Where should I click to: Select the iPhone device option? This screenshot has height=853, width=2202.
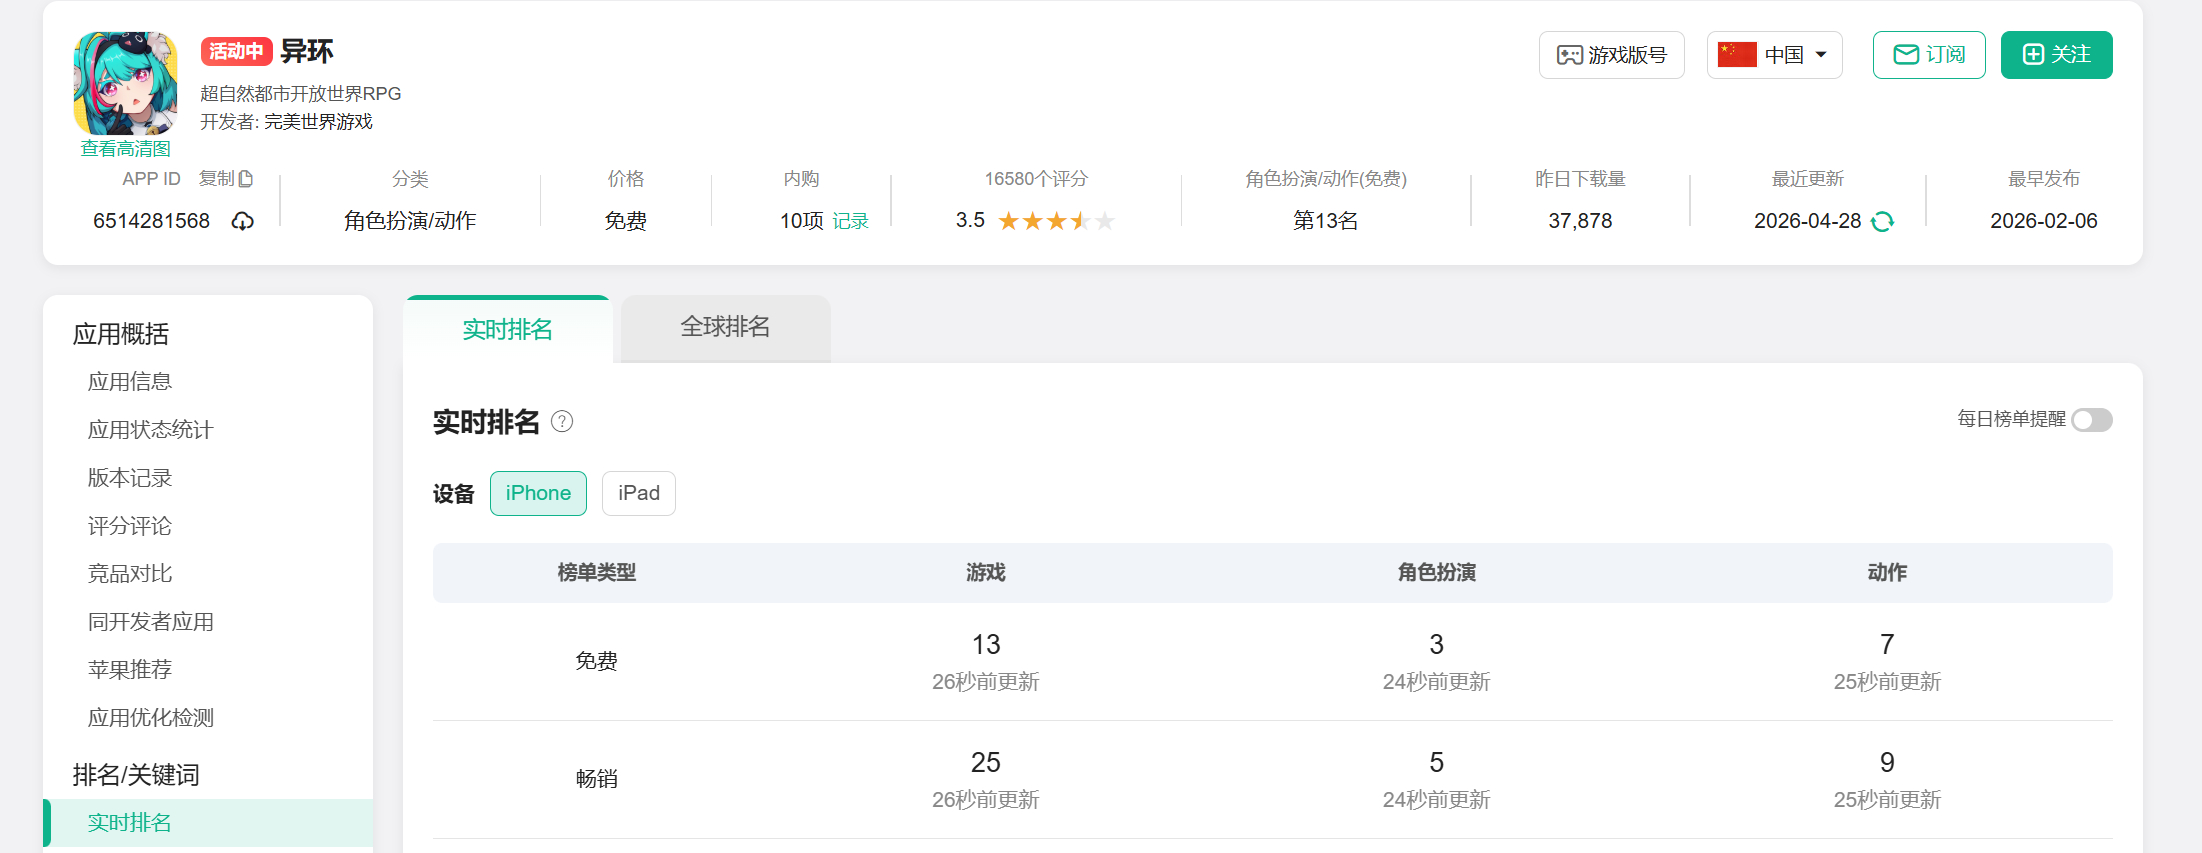(538, 493)
